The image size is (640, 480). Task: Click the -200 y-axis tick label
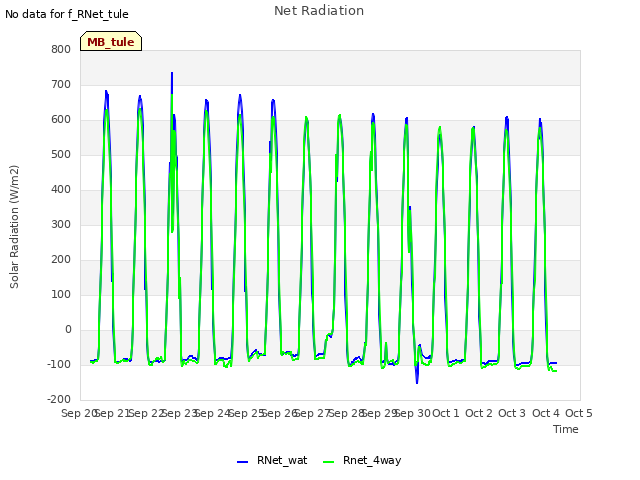pos(59,399)
